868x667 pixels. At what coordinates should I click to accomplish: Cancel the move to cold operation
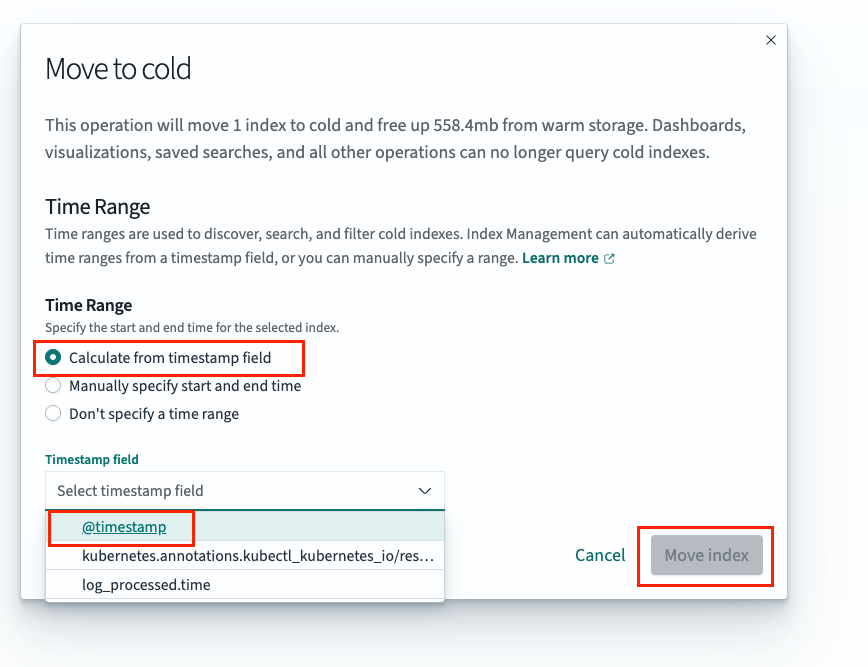[600, 555]
